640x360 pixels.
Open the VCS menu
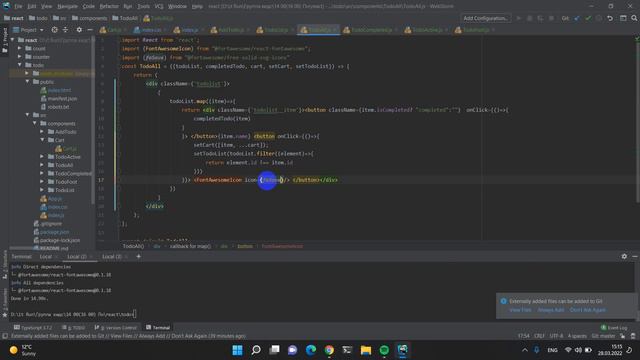(x=159, y=7)
